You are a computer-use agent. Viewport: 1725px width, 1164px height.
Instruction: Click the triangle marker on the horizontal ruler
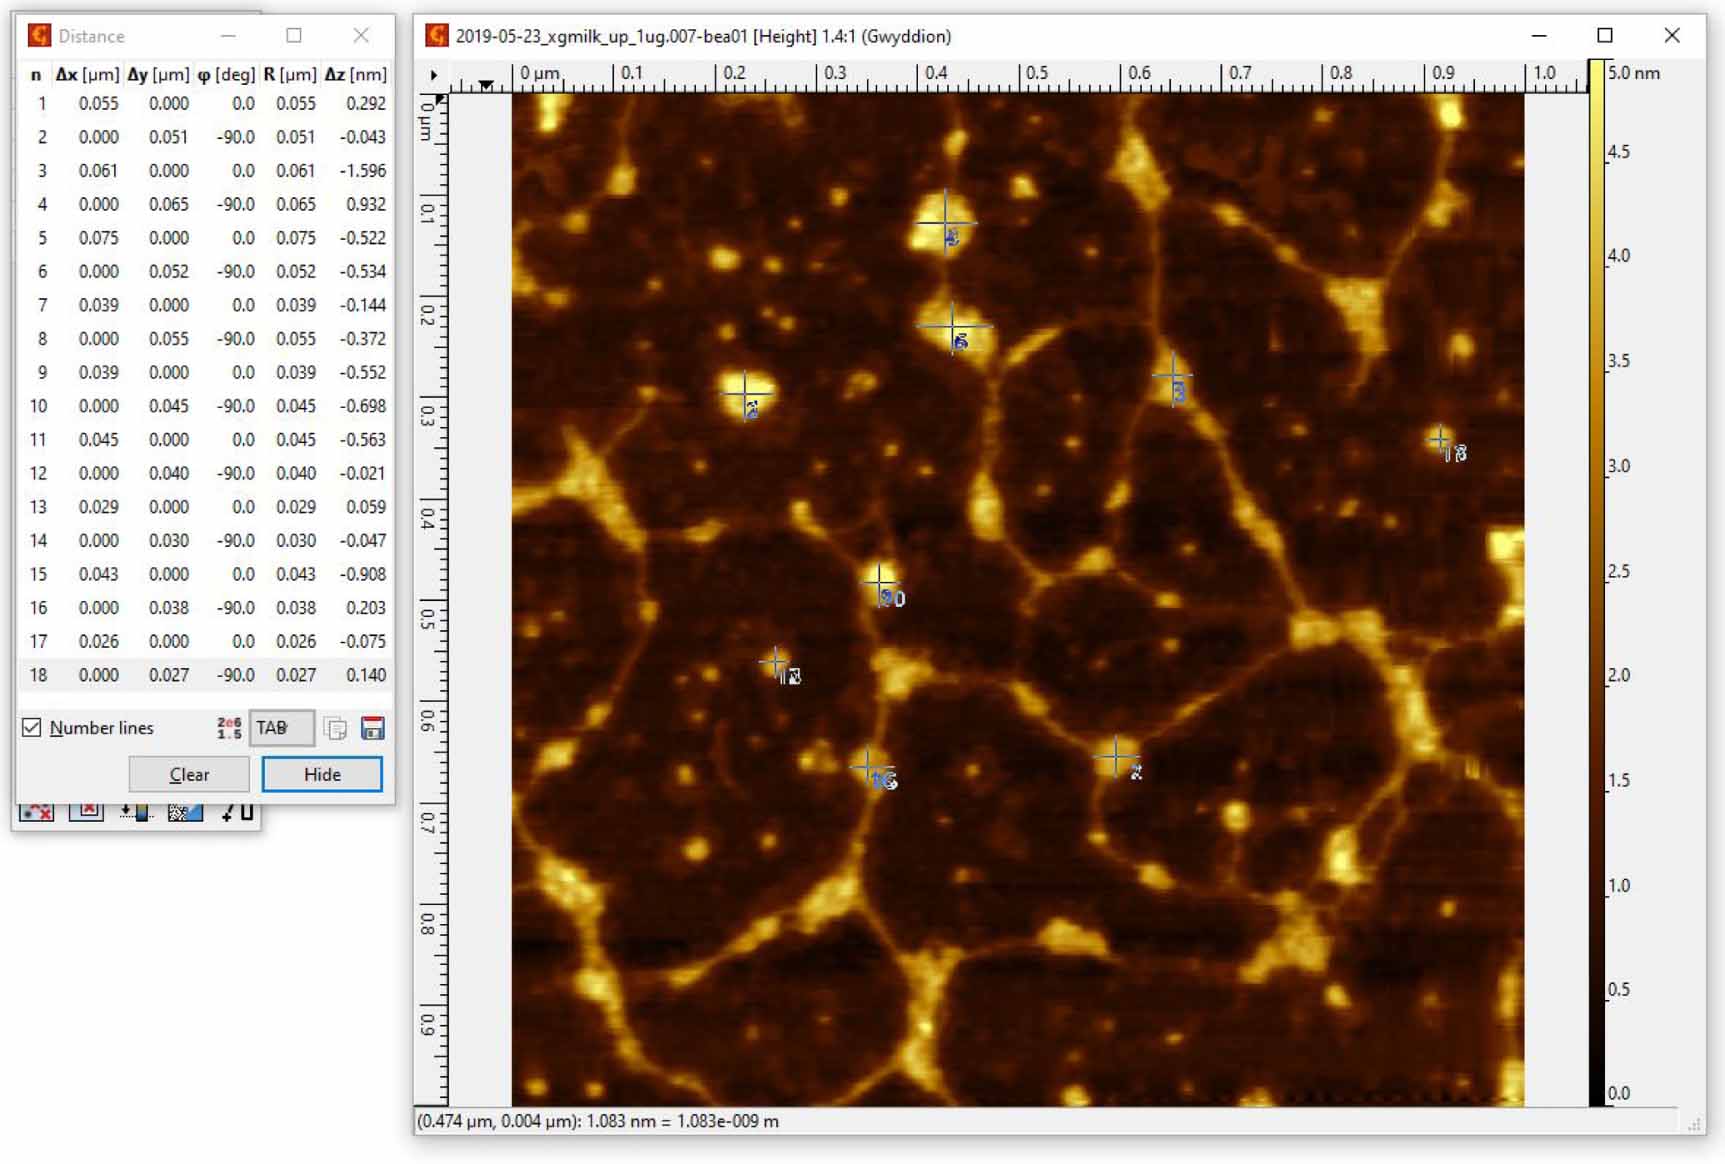[487, 83]
